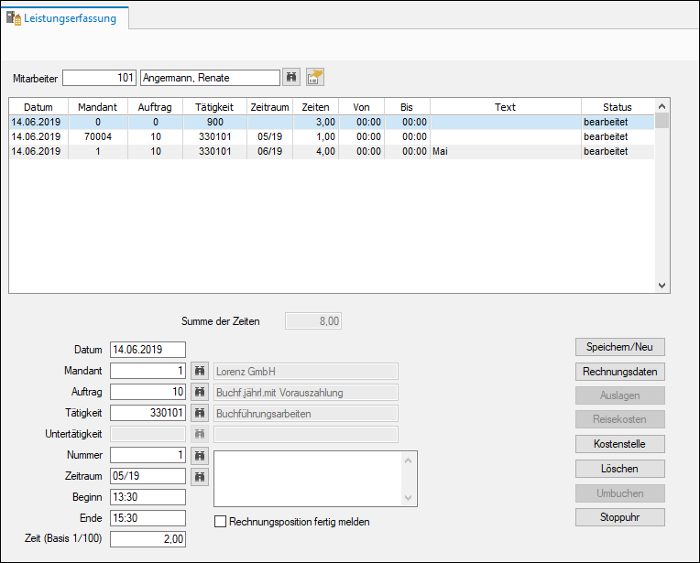The width and height of the screenshot is (700, 563).
Task: Click the Auftrag input field with 10
Action: tap(148, 392)
